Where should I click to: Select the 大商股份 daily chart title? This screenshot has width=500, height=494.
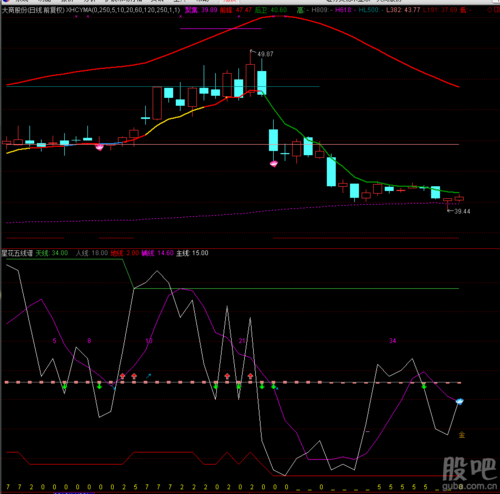click(33, 10)
